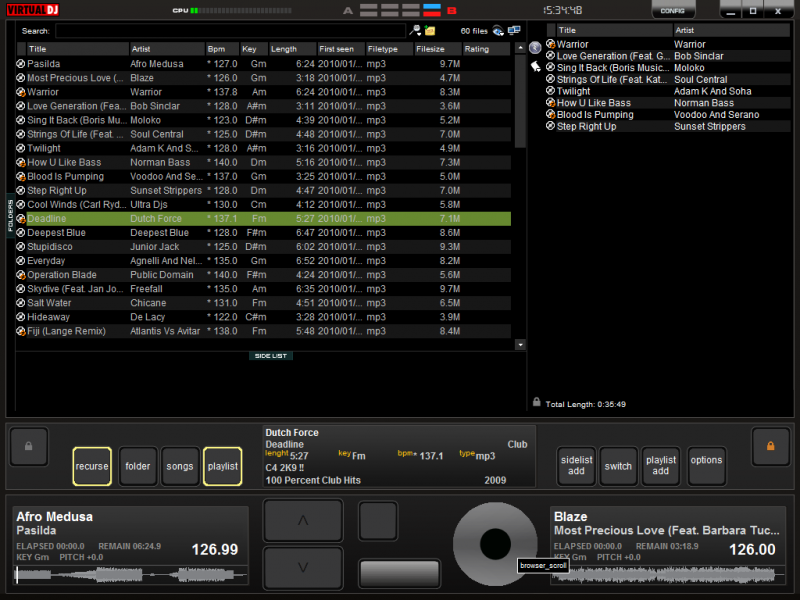Click playlist icon beside Blood Is Pumping
800x600 pixels.
pos(551,114)
